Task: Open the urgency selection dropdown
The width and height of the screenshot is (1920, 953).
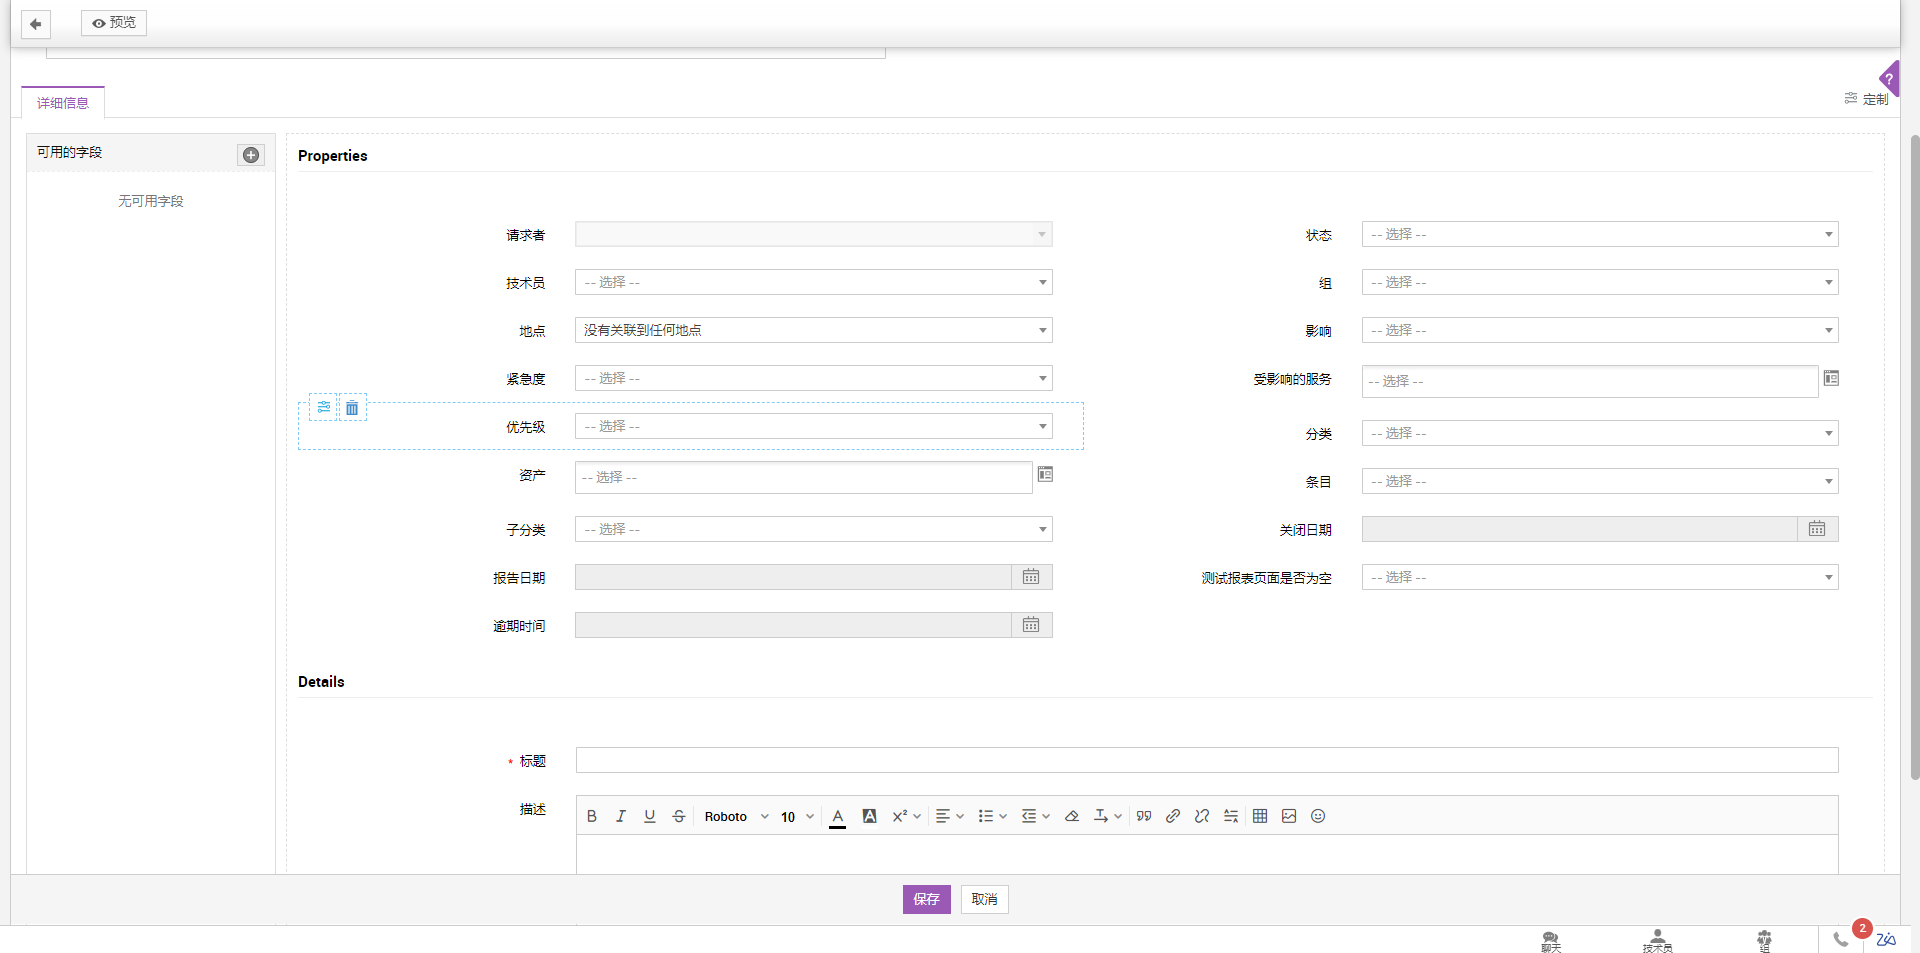Action: (x=813, y=379)
